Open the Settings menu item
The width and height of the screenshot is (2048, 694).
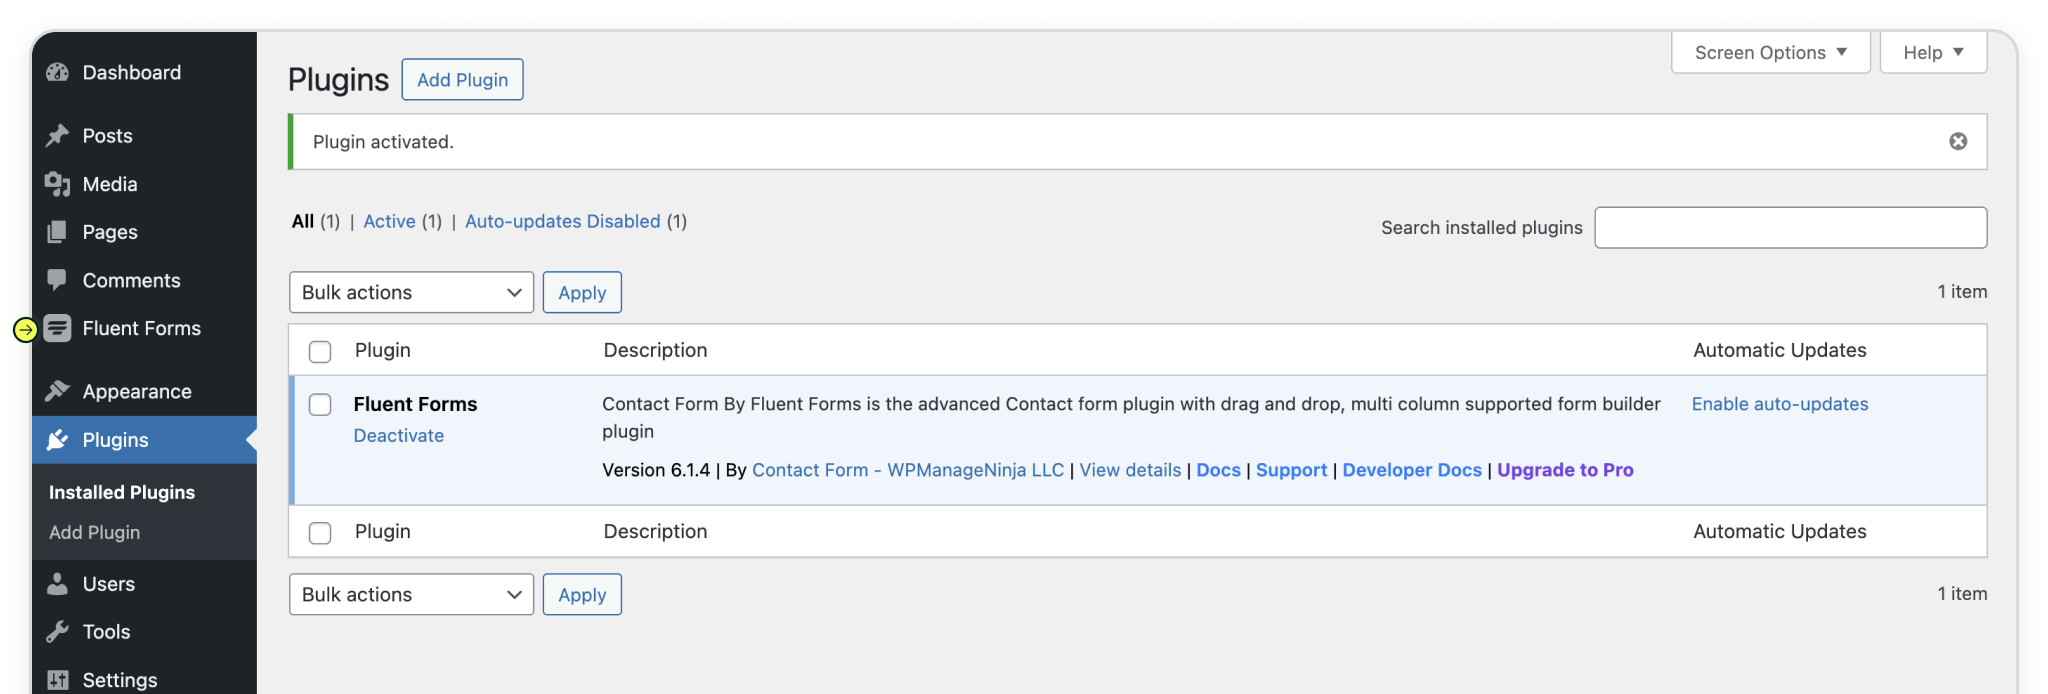pyautogui.click(x=120, y=680)
